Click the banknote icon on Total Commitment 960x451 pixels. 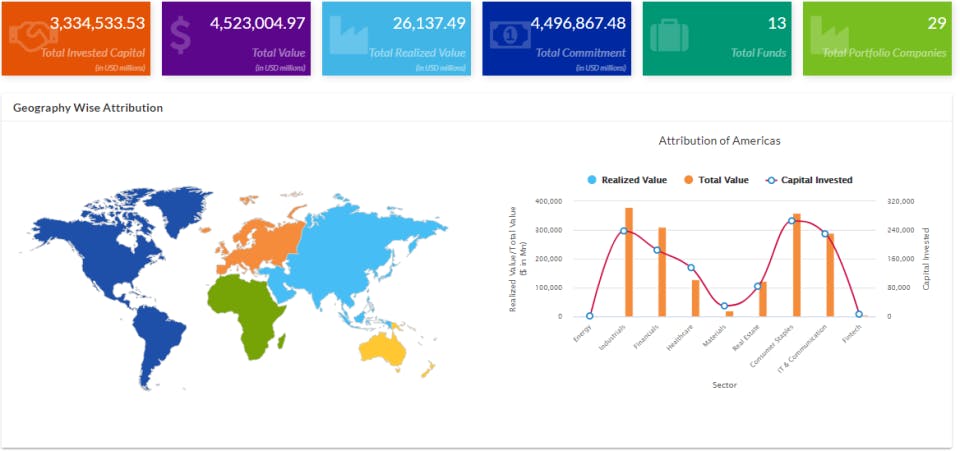coord(510,35)
